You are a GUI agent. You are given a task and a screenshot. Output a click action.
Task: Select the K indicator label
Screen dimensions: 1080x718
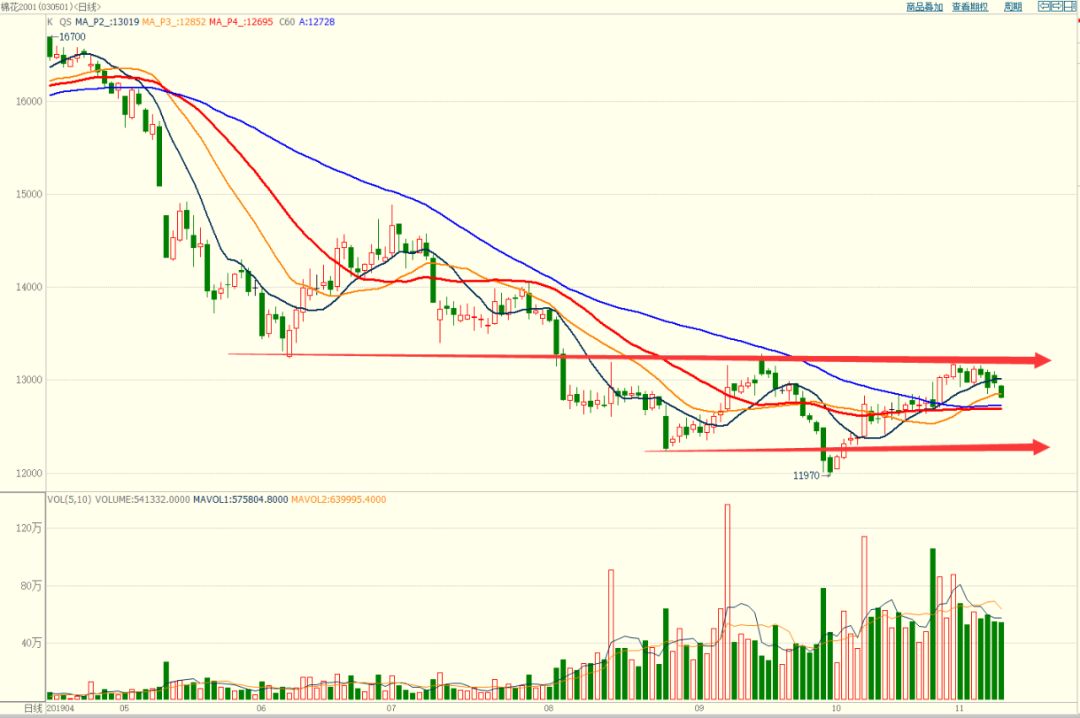point(50,22)
